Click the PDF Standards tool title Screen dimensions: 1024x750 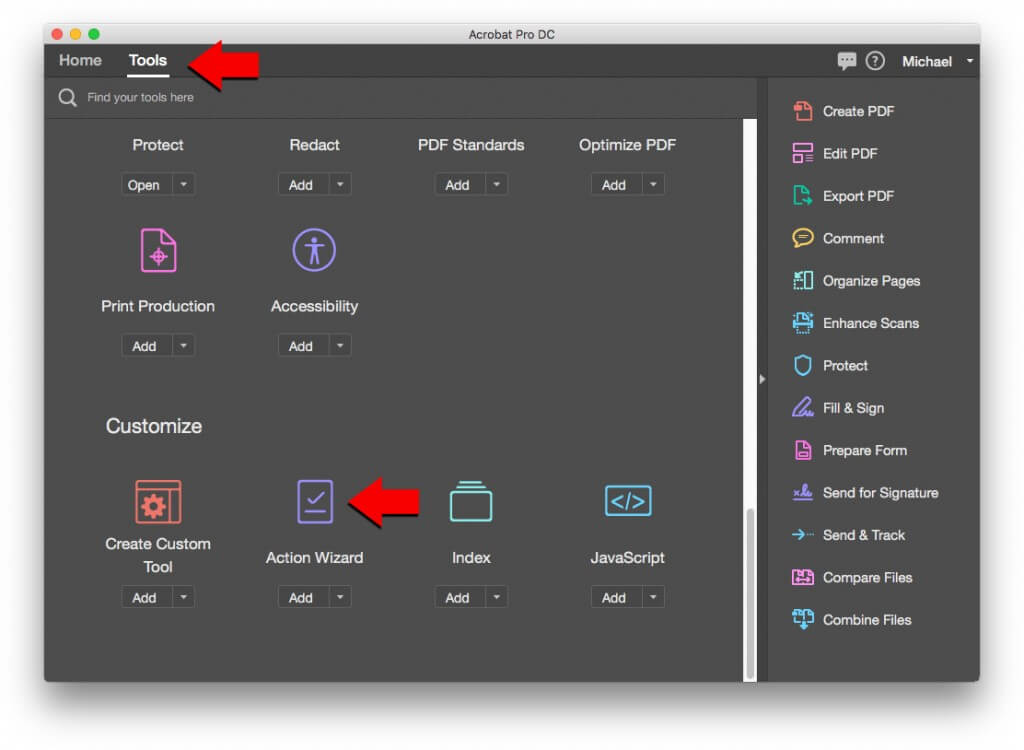pyautogui.click(x=471, y=144)
